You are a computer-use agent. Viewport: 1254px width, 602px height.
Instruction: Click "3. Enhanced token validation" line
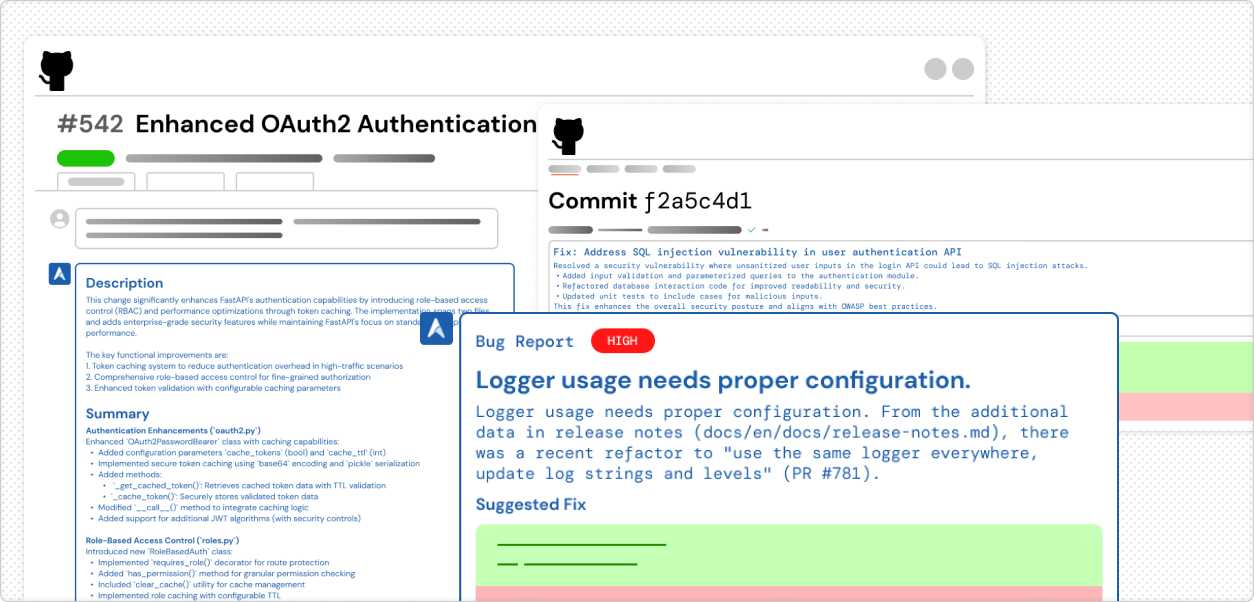[x=213, y=388]
